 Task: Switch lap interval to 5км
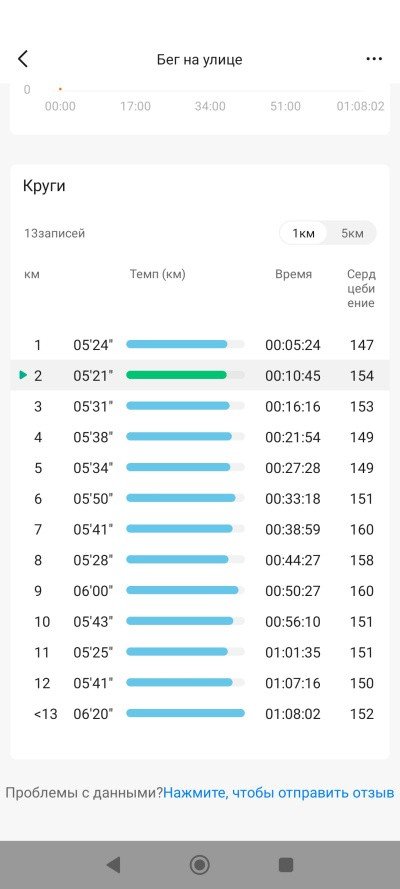352,233
